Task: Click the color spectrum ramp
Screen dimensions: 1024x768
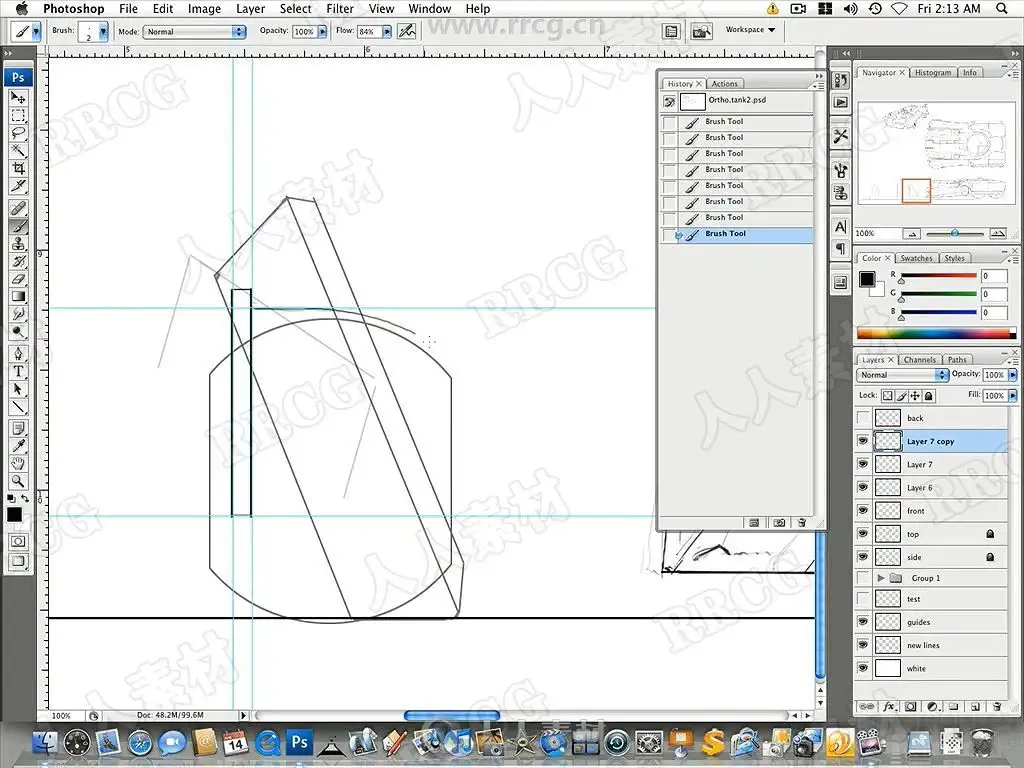Action: click(936, 334)
